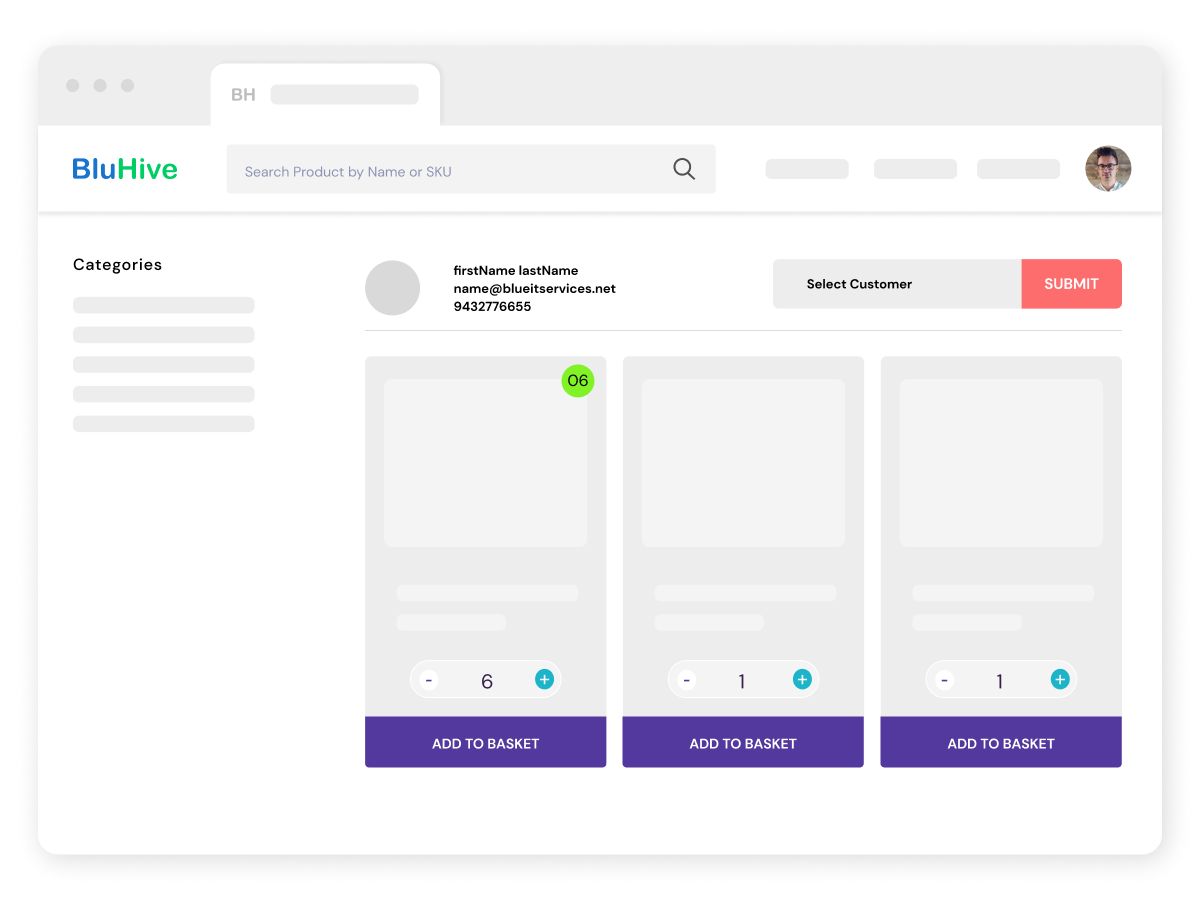Select the BH browser tab
This screenshot has height=900, width=1200.
325,95
